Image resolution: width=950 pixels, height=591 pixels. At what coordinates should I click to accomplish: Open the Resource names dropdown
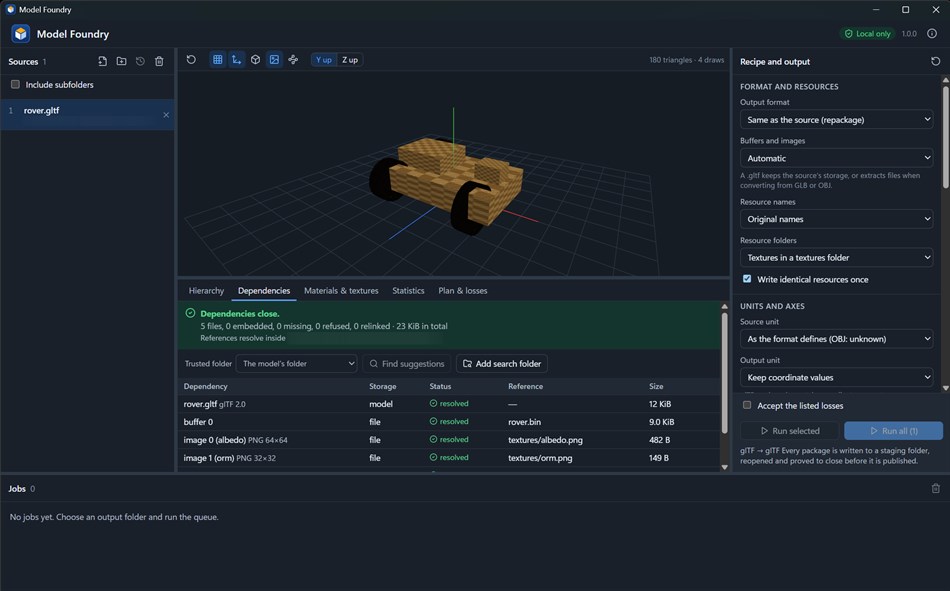point(836,219)
